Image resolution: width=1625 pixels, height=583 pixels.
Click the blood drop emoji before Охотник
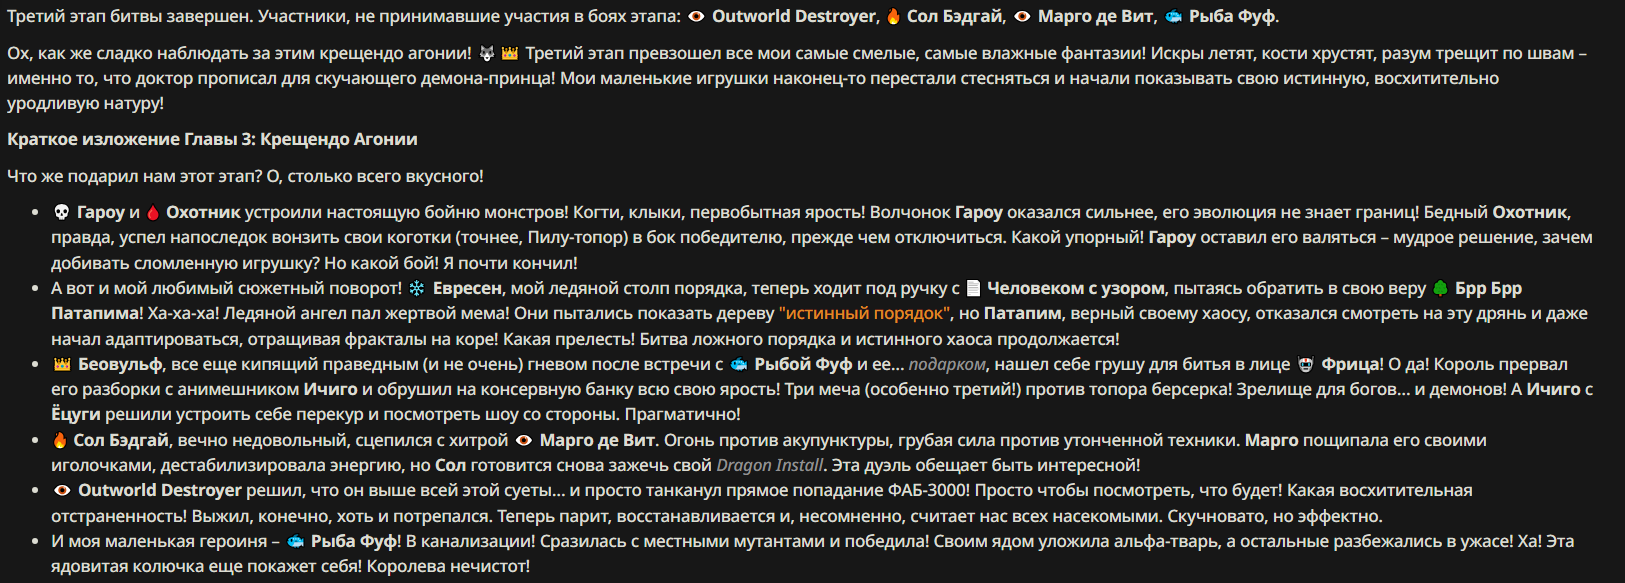click(x=153, y=212)
